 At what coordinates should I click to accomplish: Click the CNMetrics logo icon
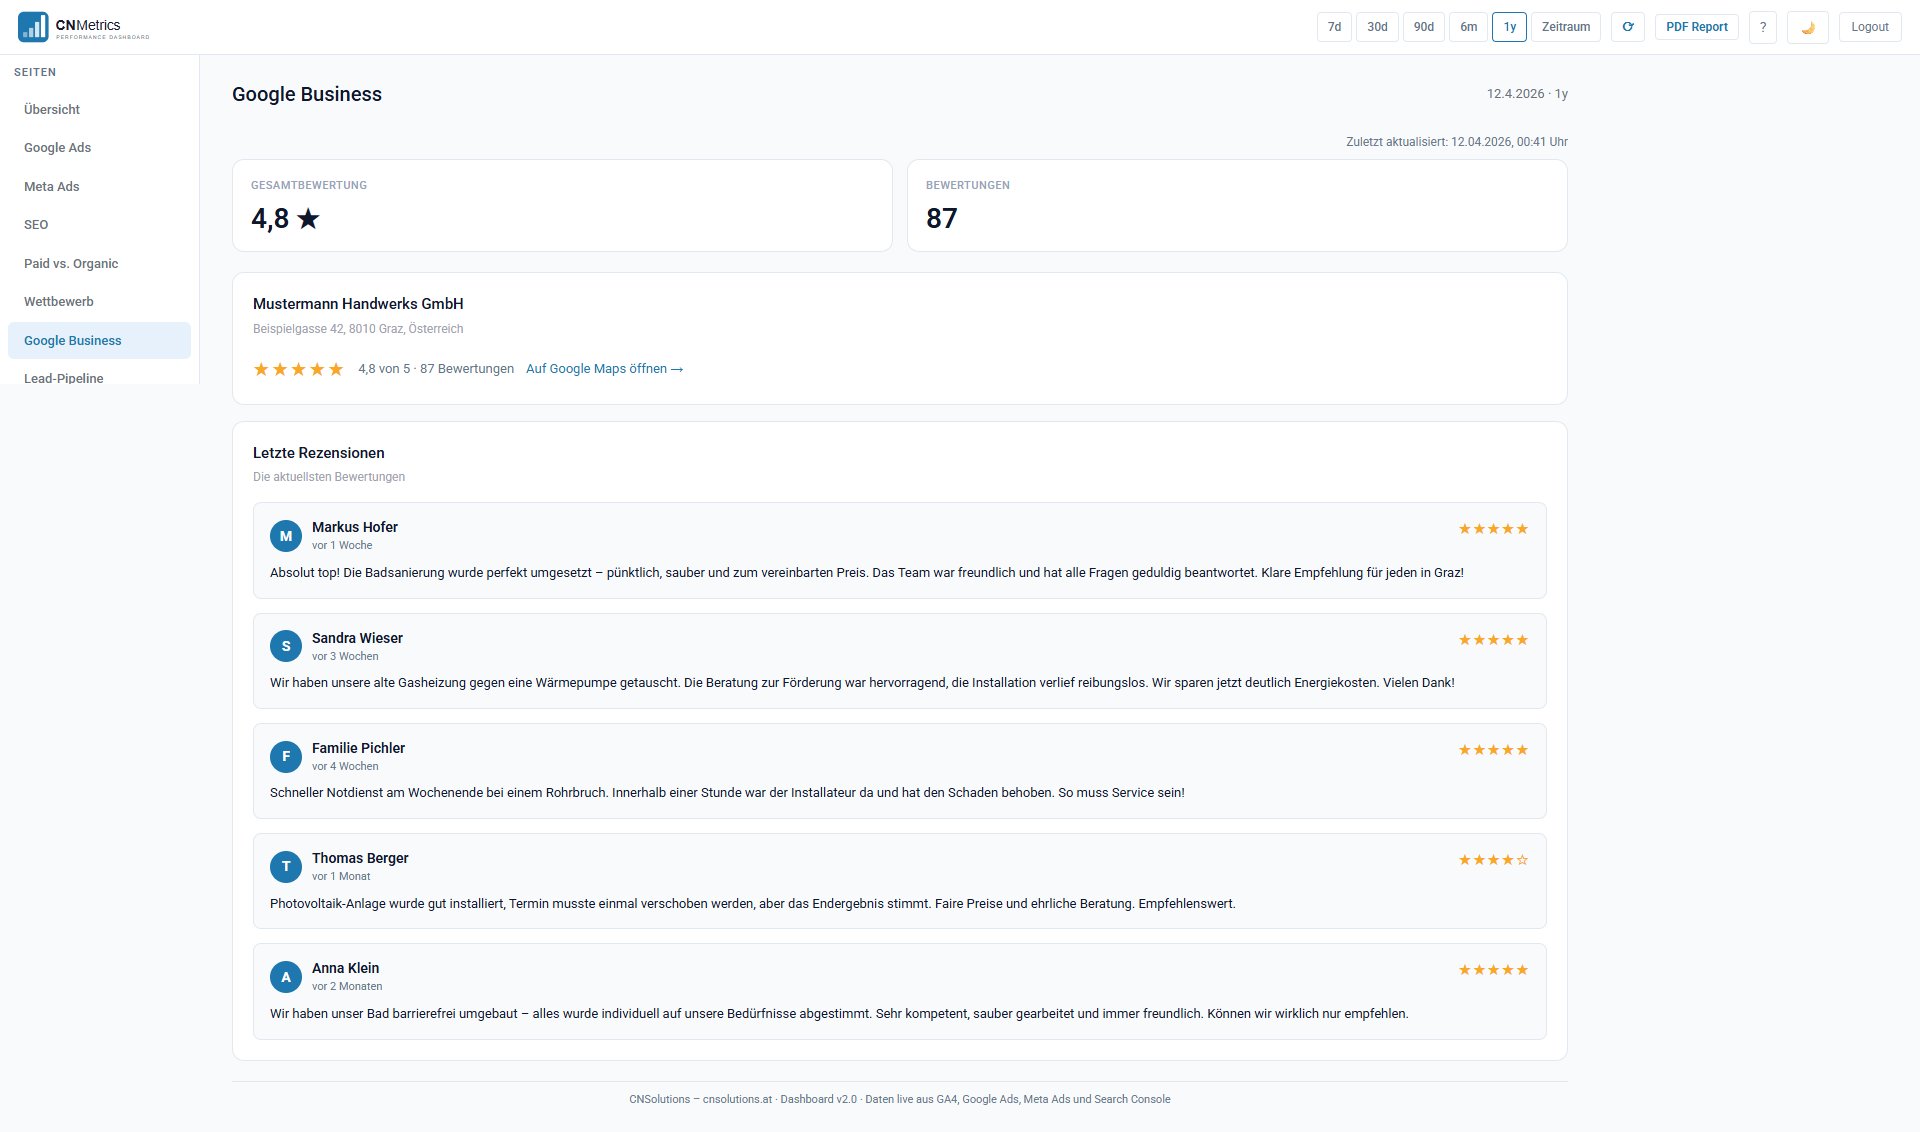coord(33,27)
